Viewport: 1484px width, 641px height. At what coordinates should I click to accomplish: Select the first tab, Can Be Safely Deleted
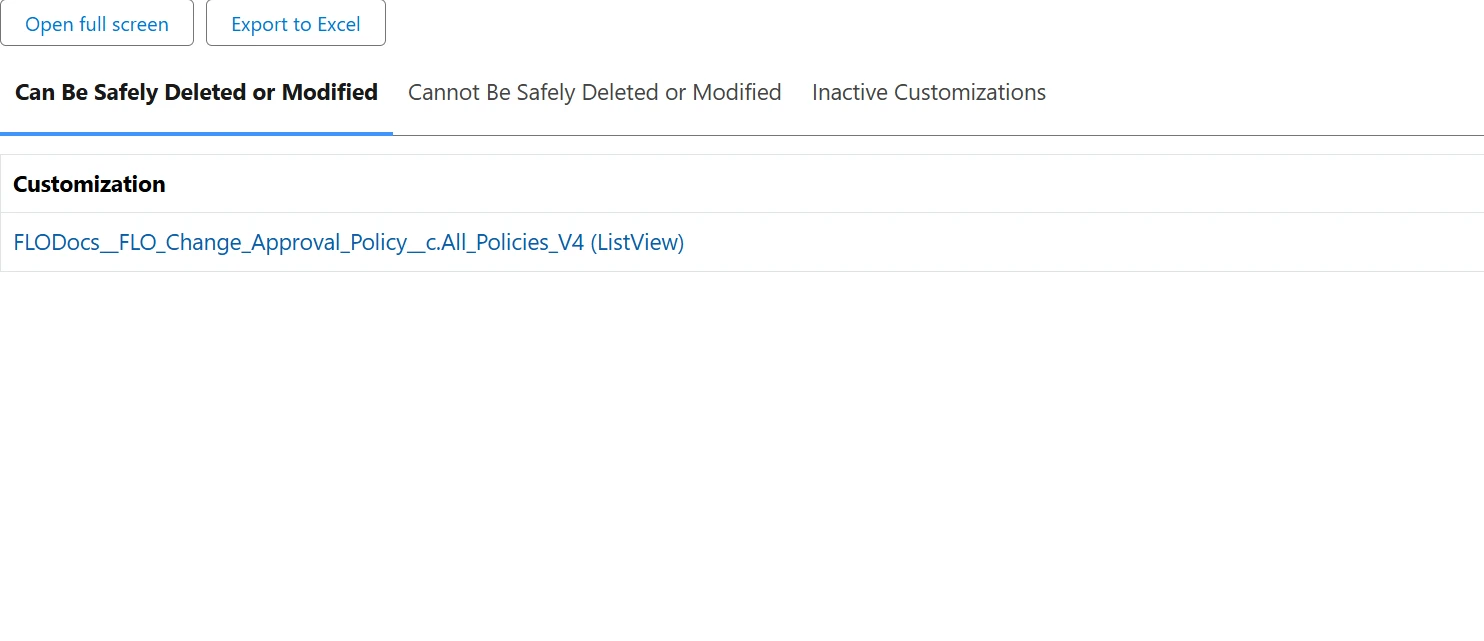coord(196,92)
